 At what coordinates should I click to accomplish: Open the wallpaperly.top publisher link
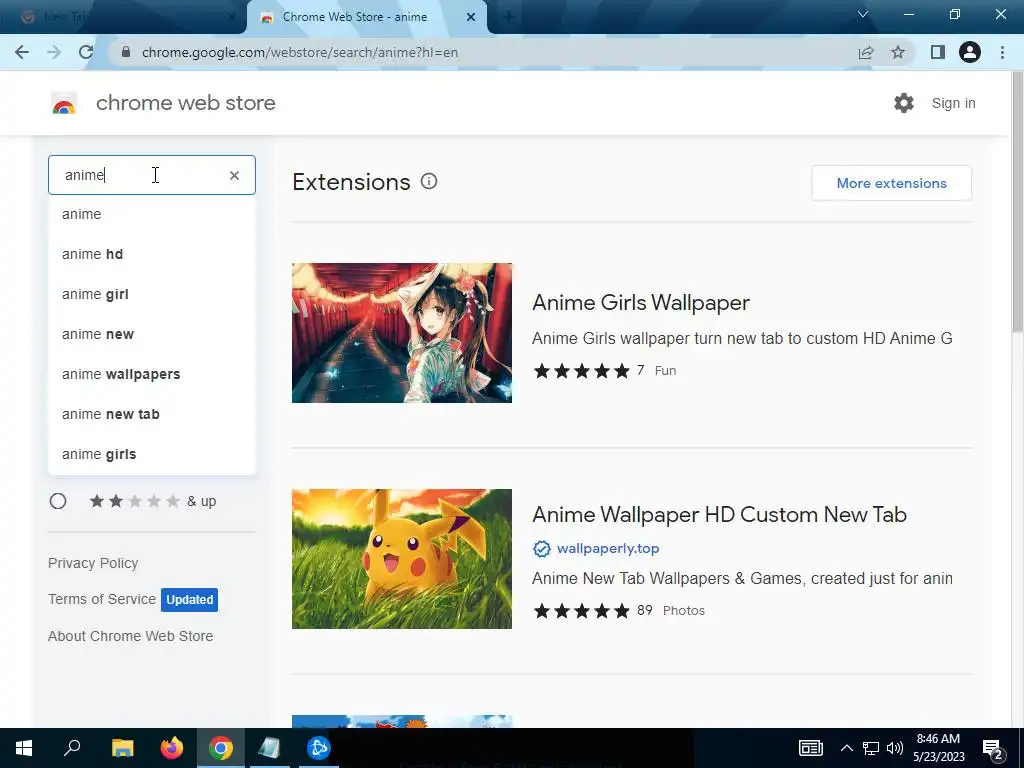point(608,549)
